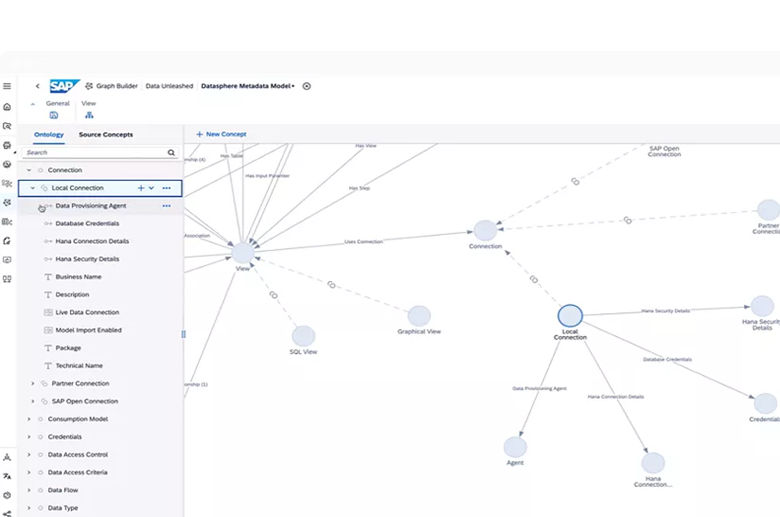Click the hierarchy icon under View

89,115
